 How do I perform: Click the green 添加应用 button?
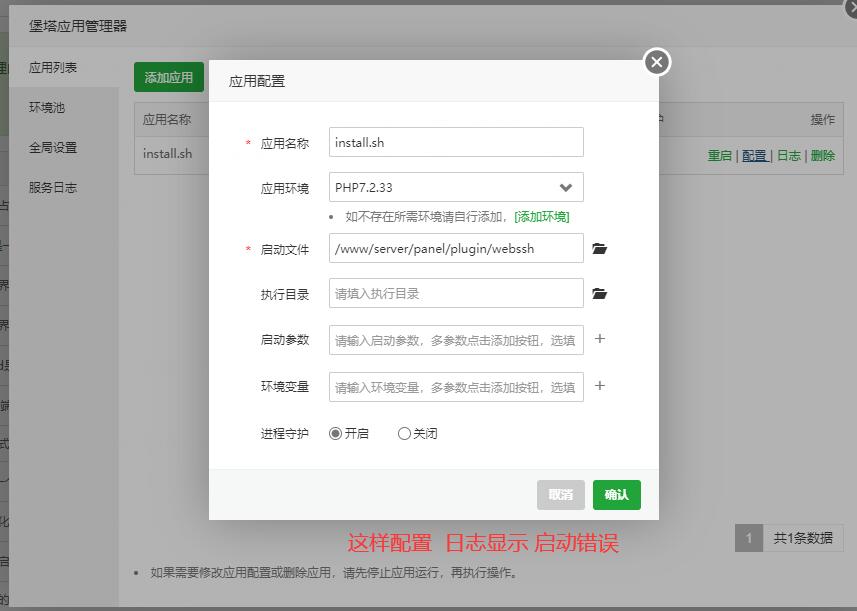pos(169,77)
